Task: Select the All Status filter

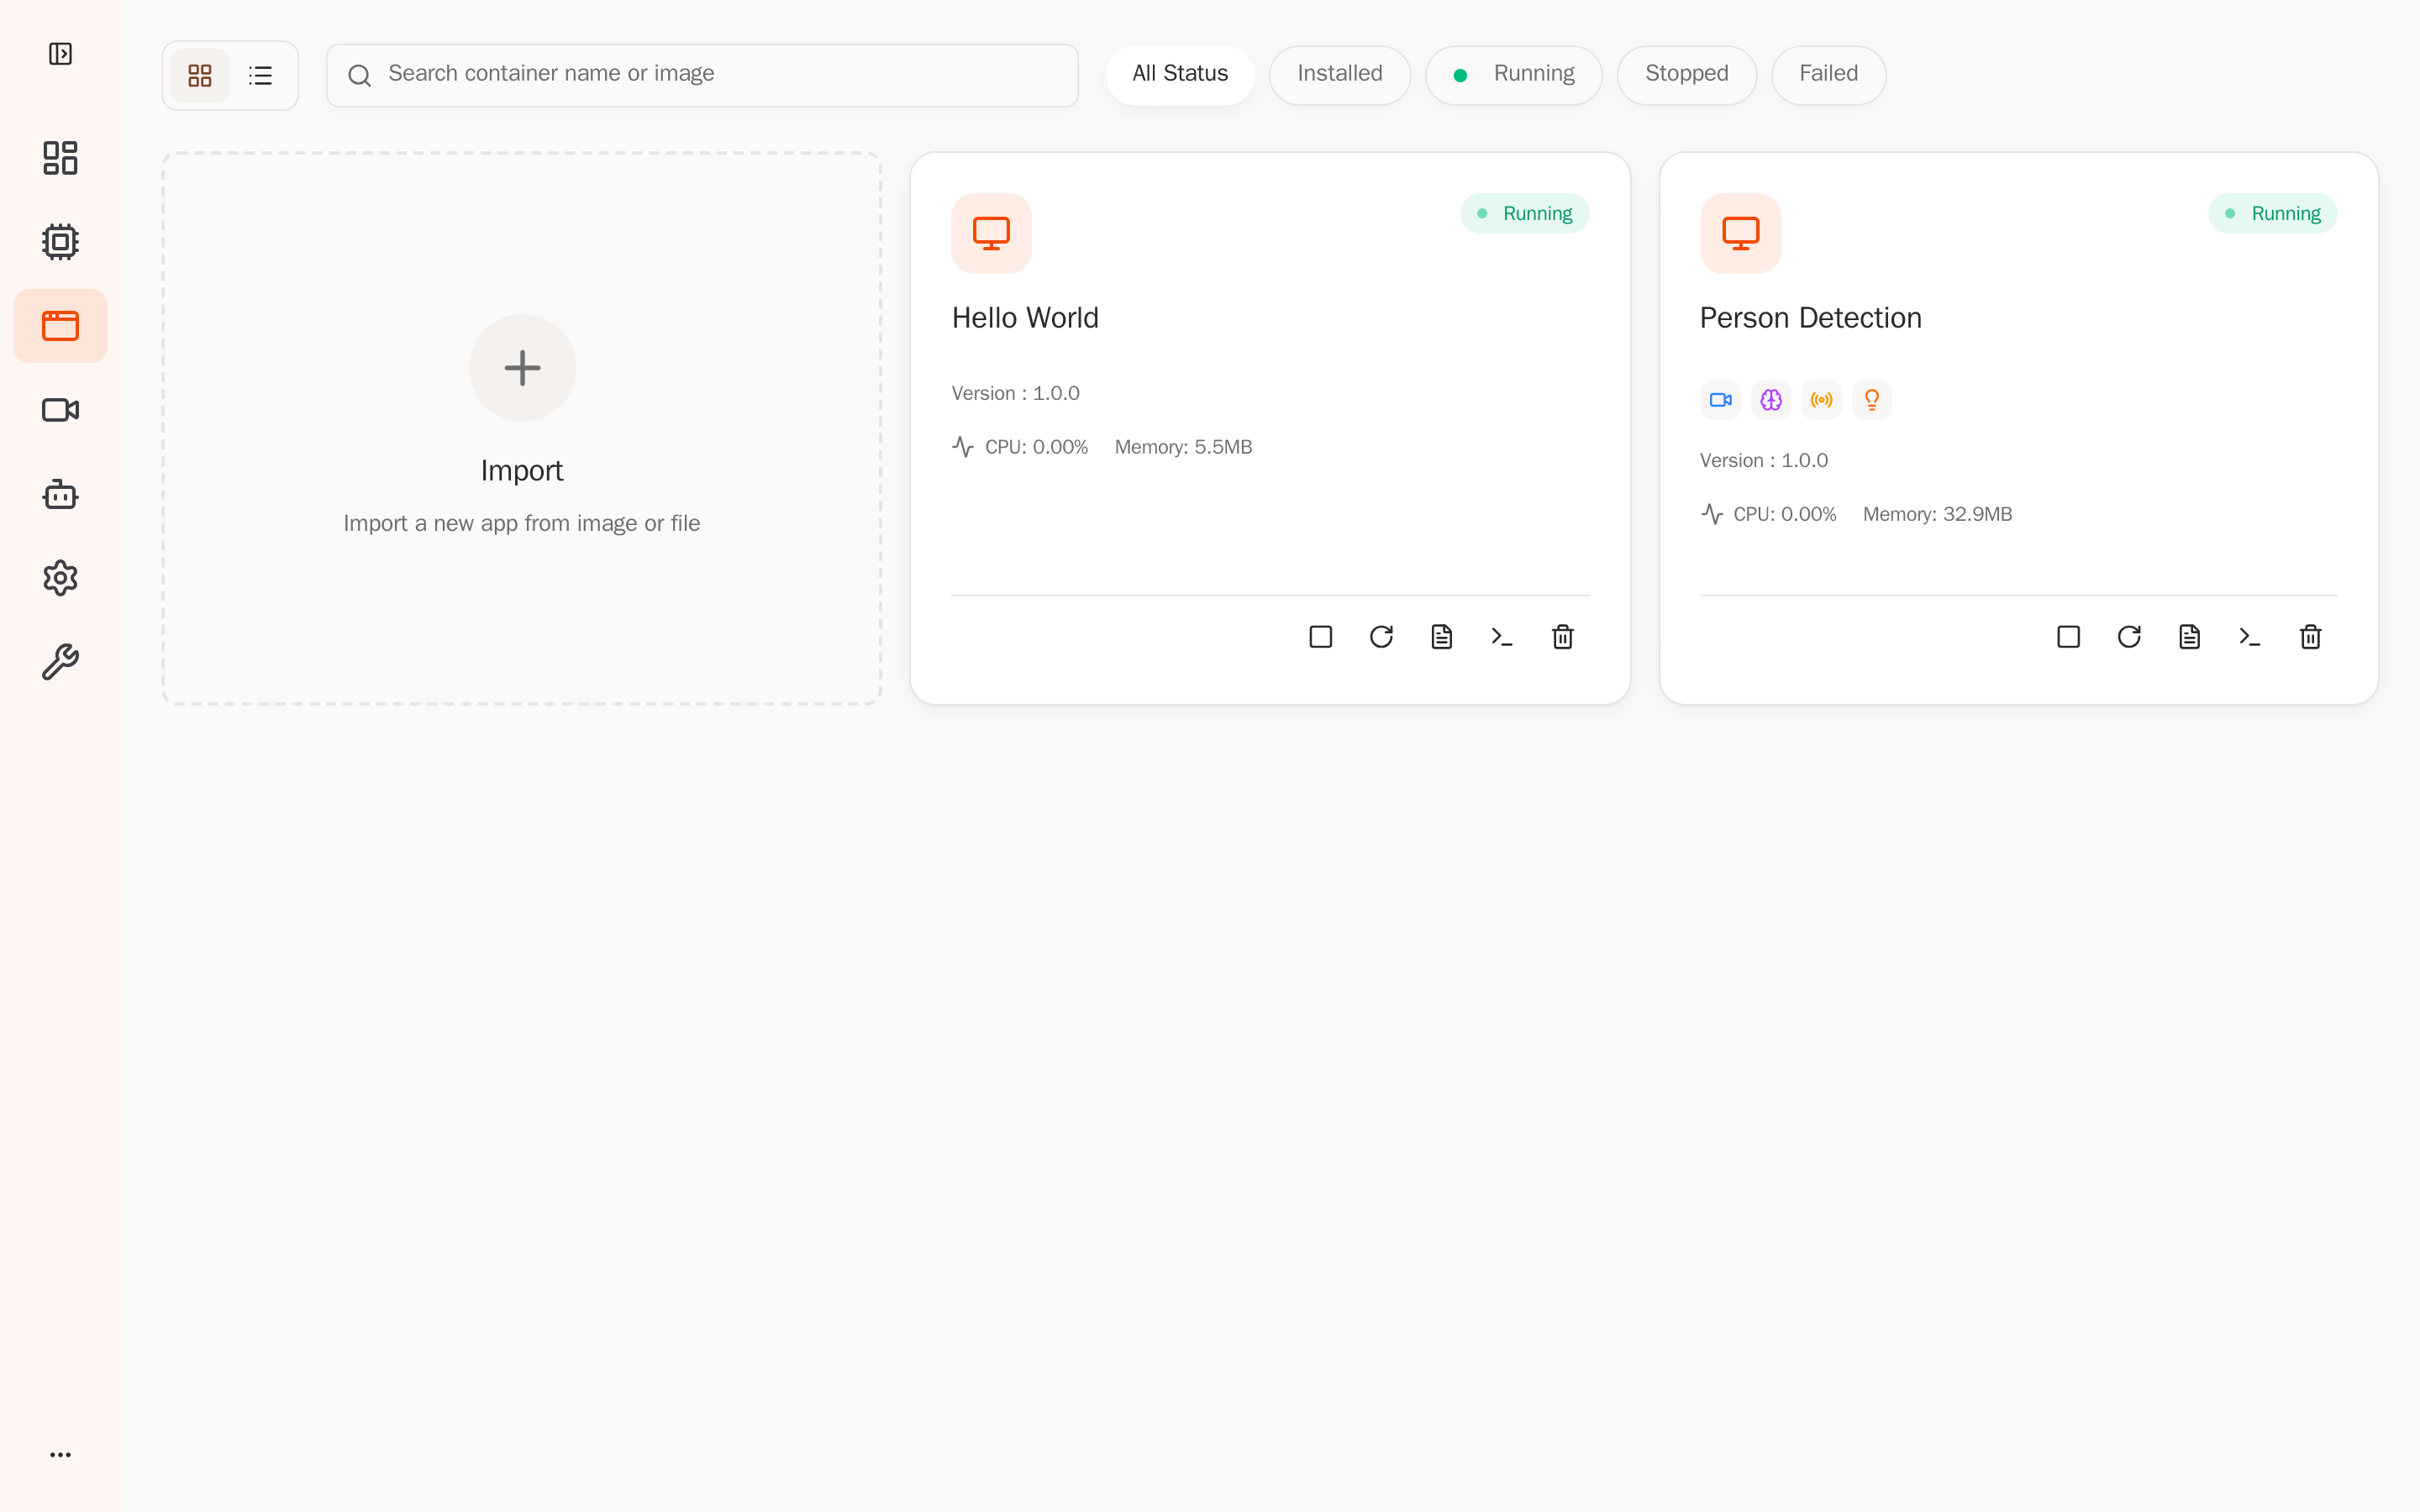Action: coord(1180,75)
